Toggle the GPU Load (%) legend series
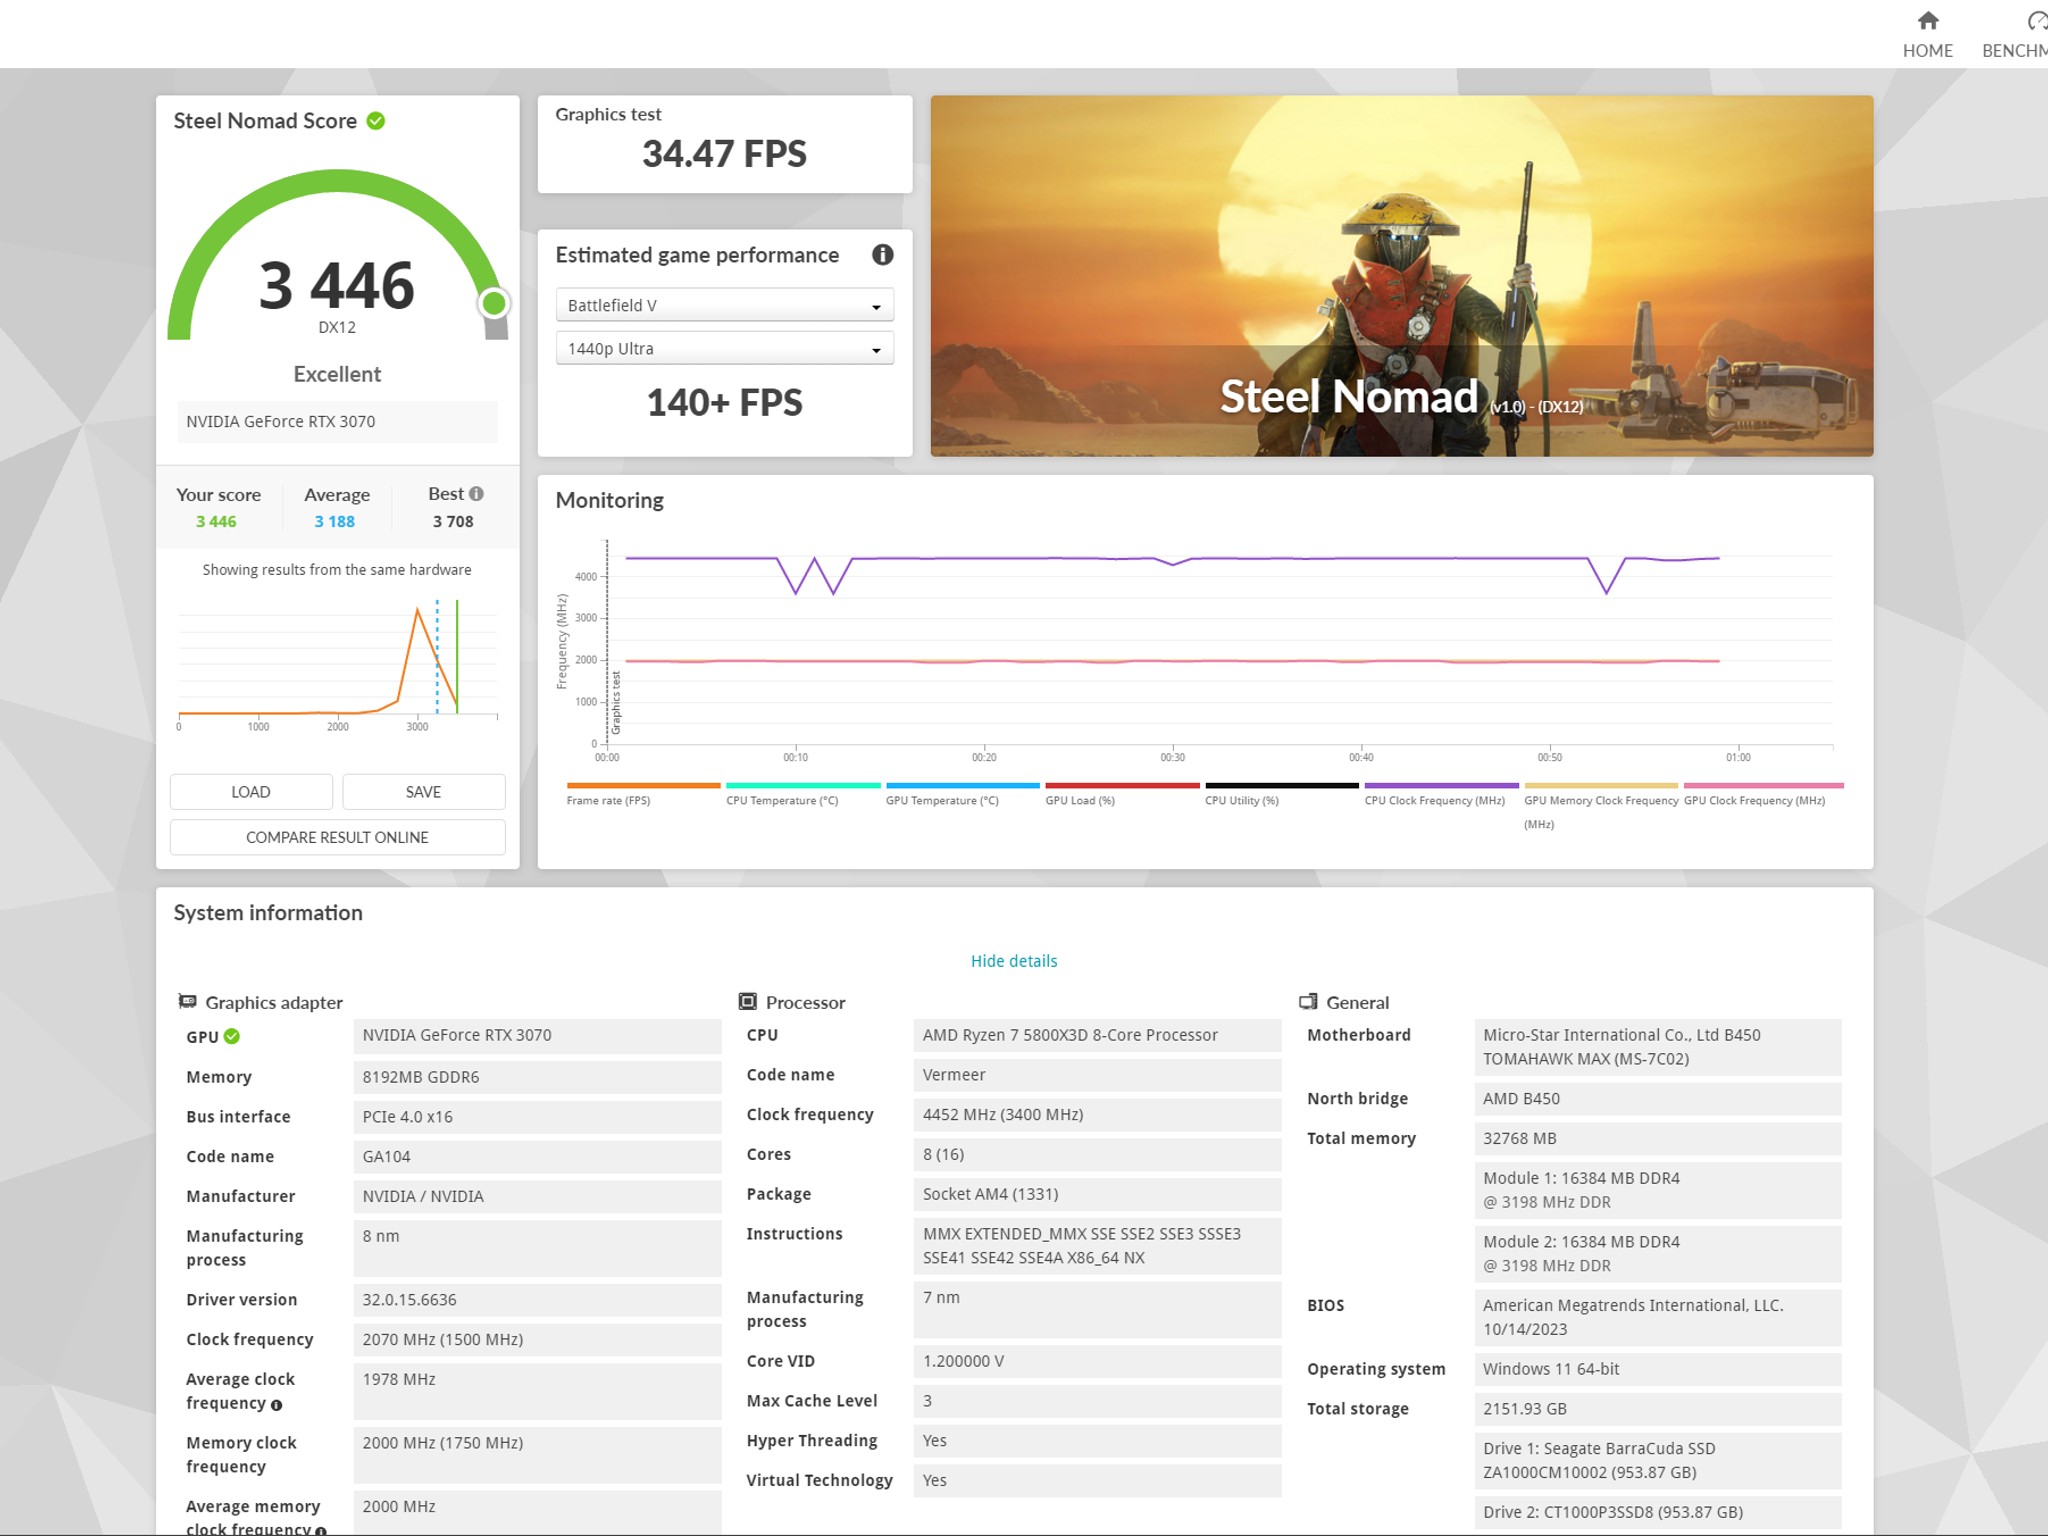The height and width of the screenshot is (1536, 2048). [1122, 793]
